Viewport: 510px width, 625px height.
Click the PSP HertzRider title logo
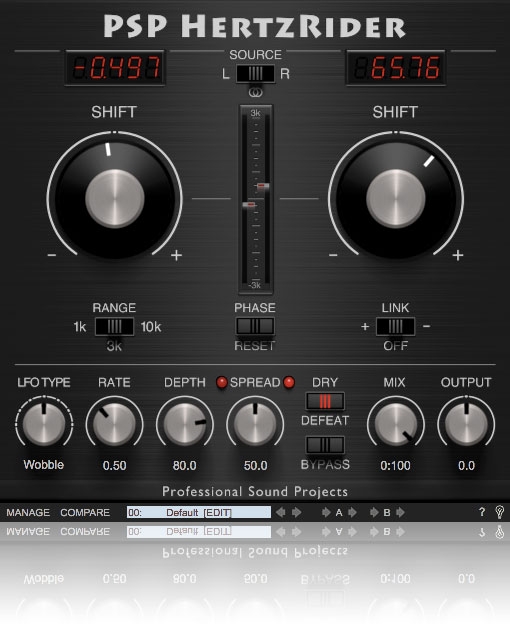[254, 27]
